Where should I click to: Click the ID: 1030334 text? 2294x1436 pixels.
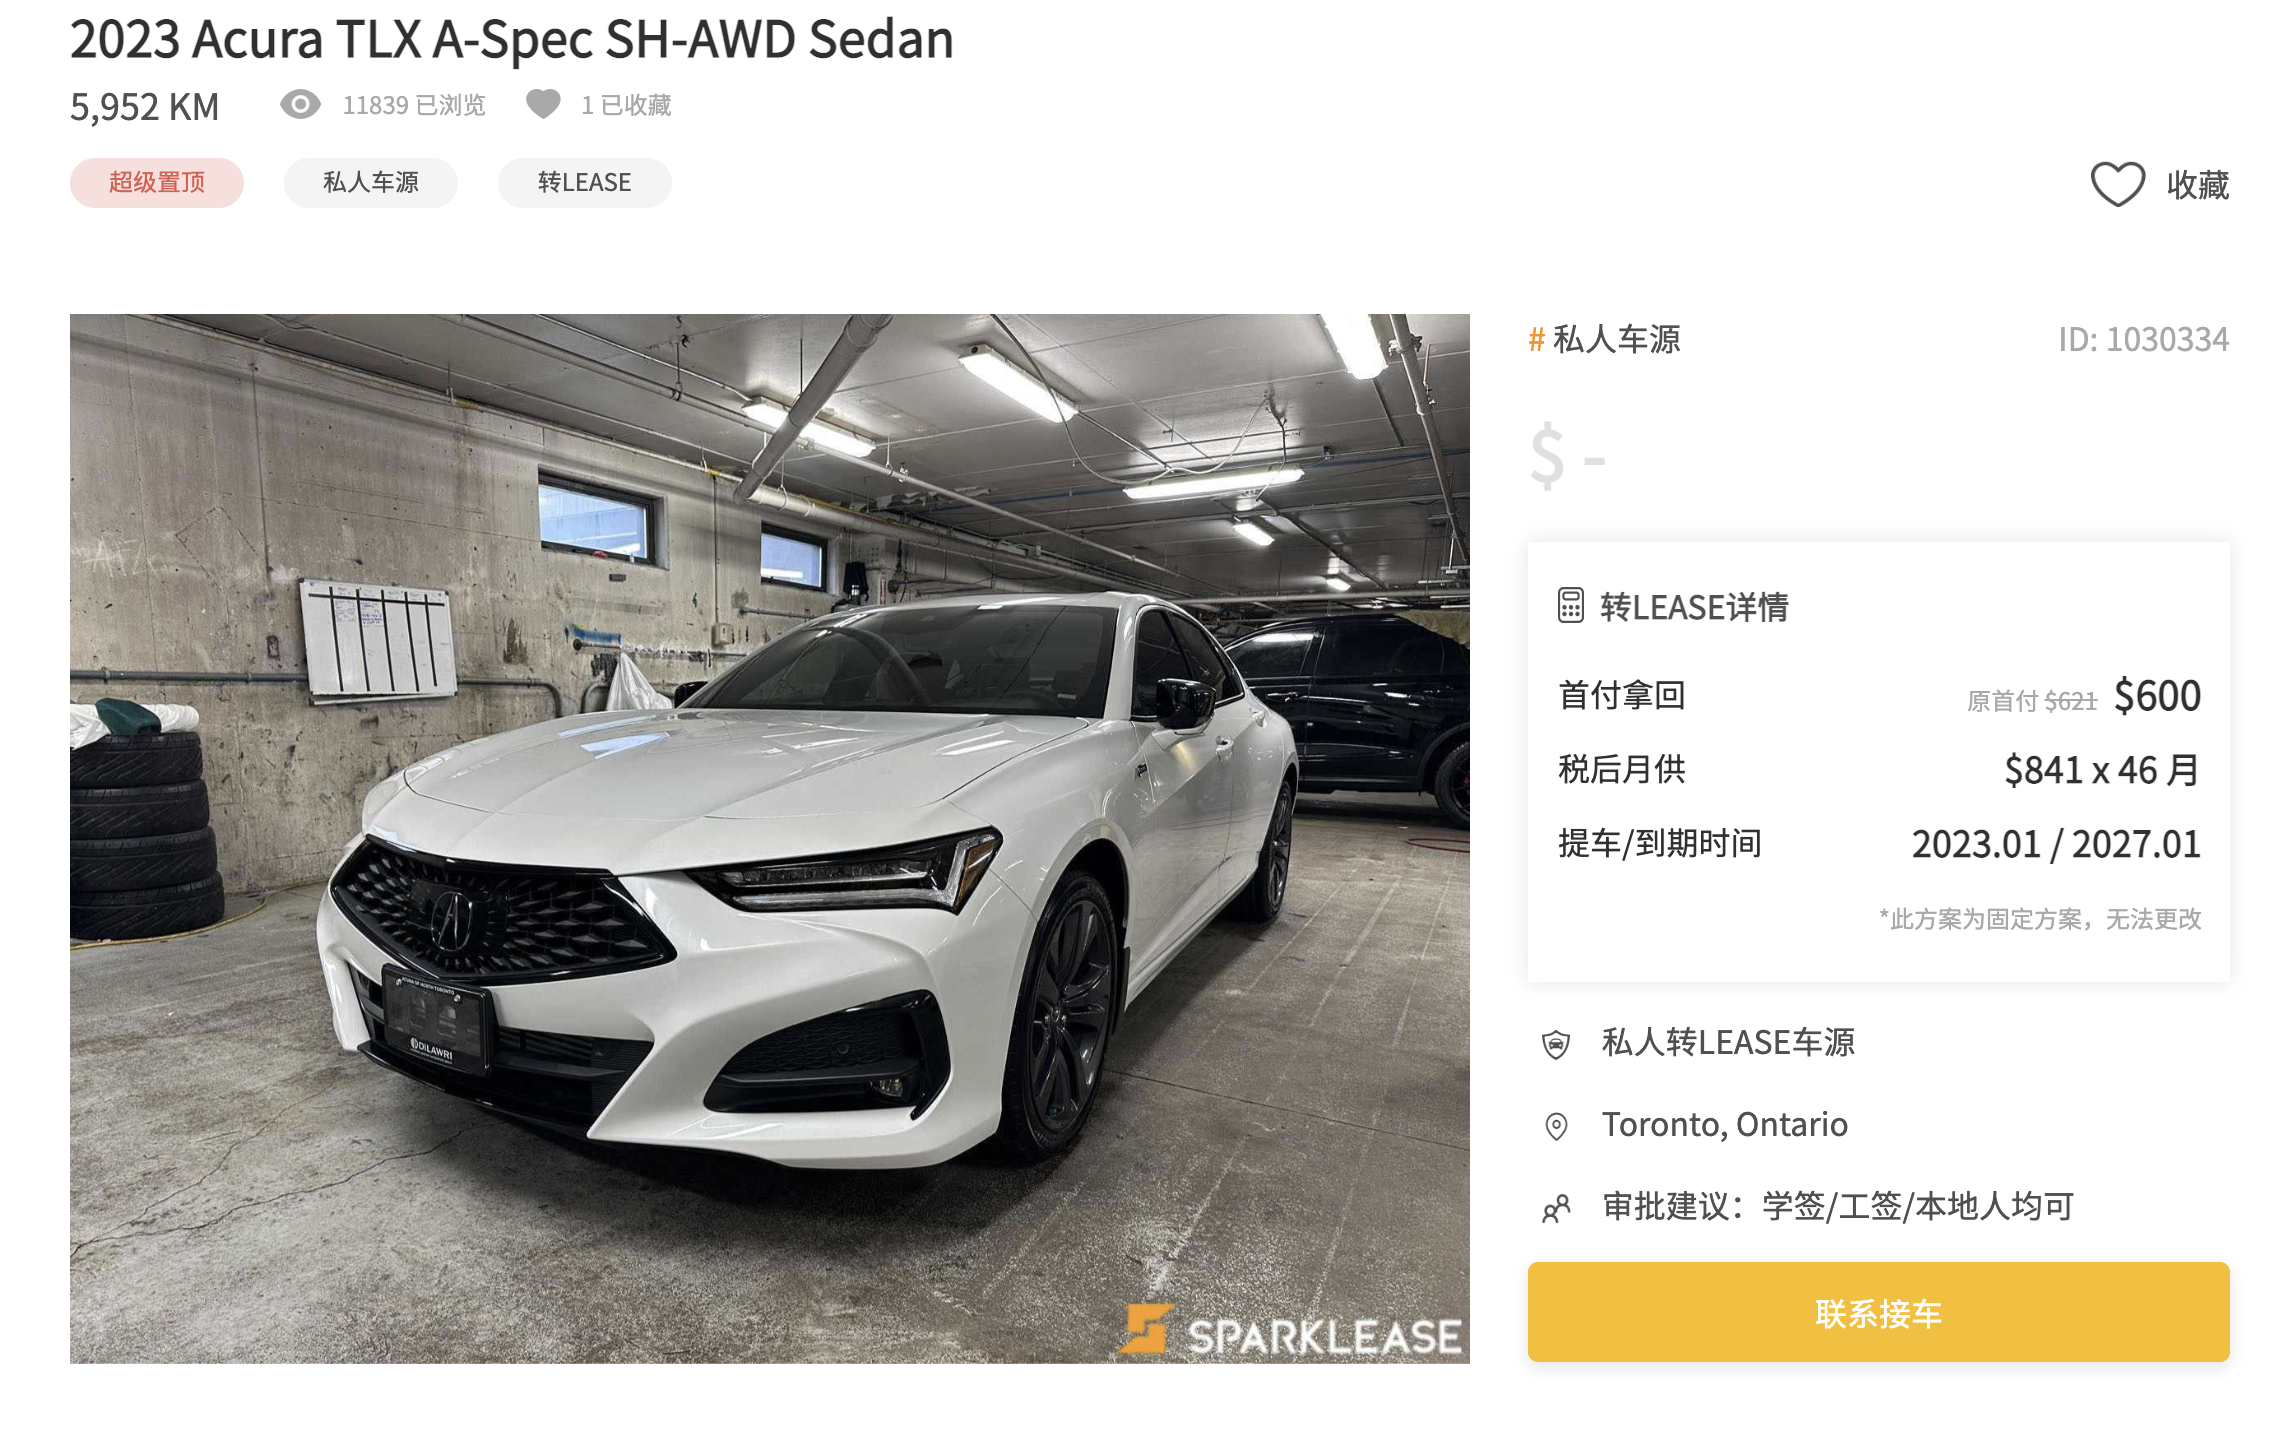(x=2143, y=339)
